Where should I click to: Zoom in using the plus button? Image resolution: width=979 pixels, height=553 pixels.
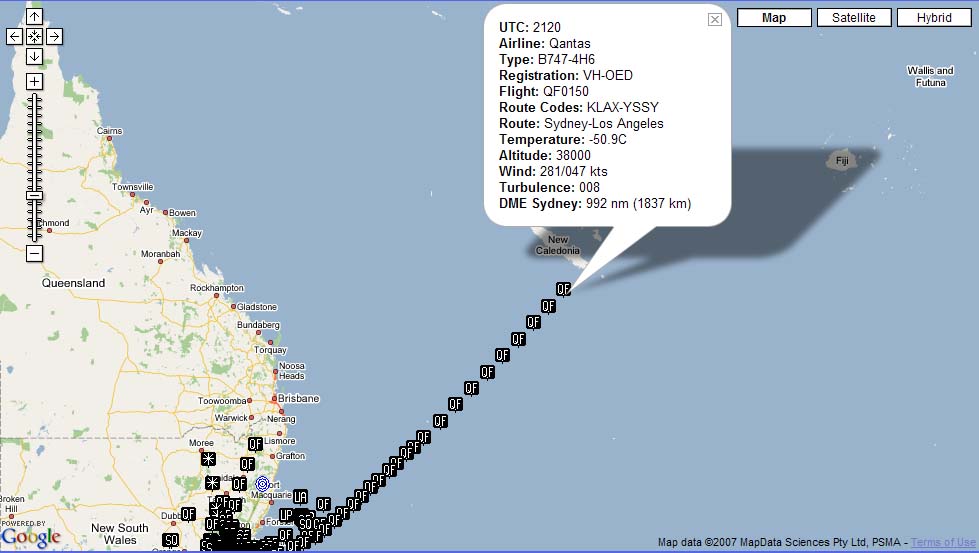point(34,82)
